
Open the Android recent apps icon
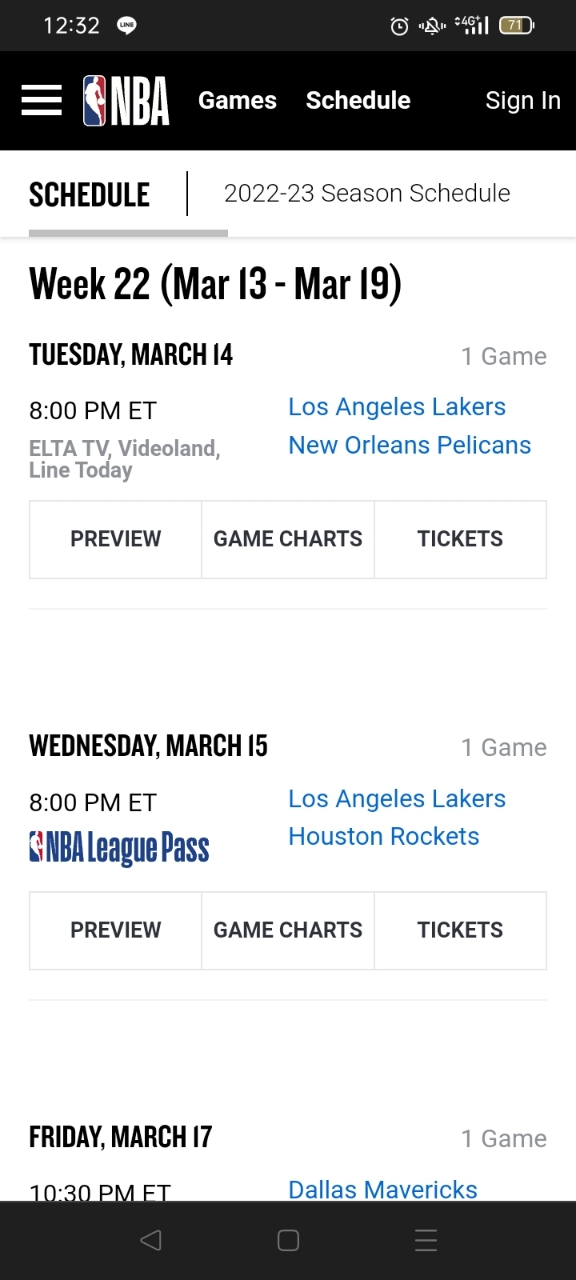tap(426, 1241)
